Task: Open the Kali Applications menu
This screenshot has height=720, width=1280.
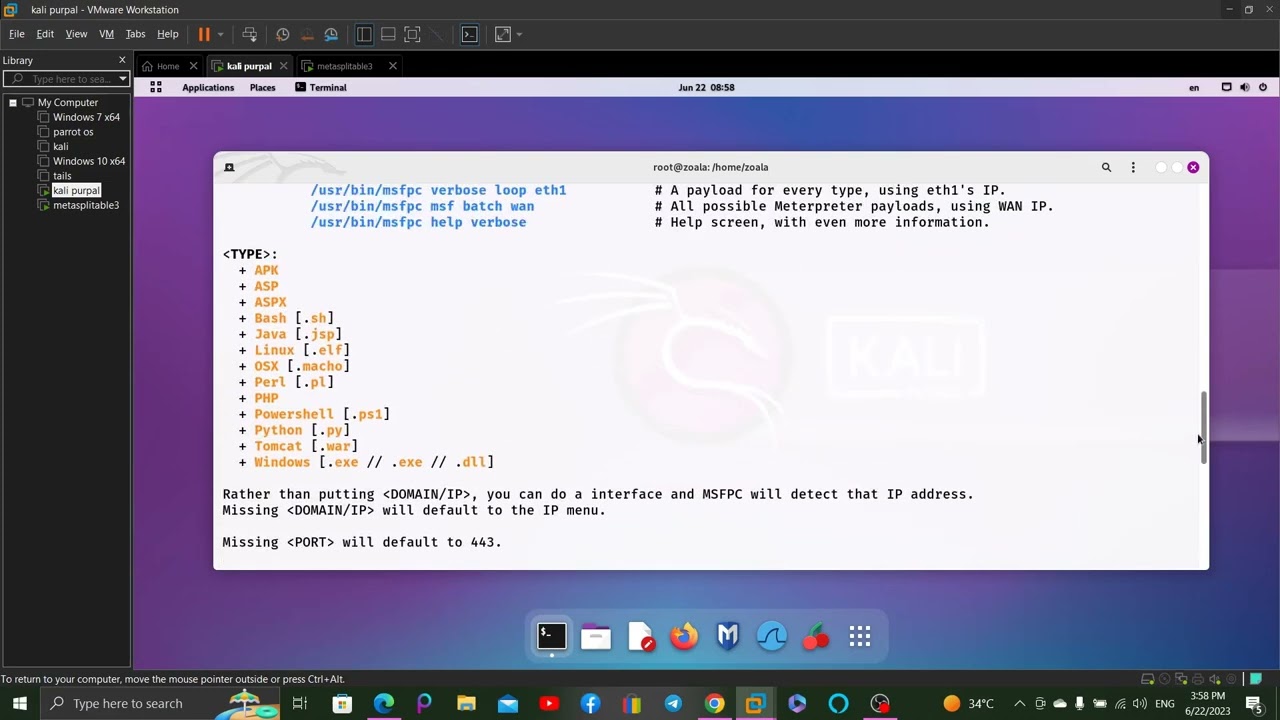Action: pyautogui.click(x=208, y=87)
